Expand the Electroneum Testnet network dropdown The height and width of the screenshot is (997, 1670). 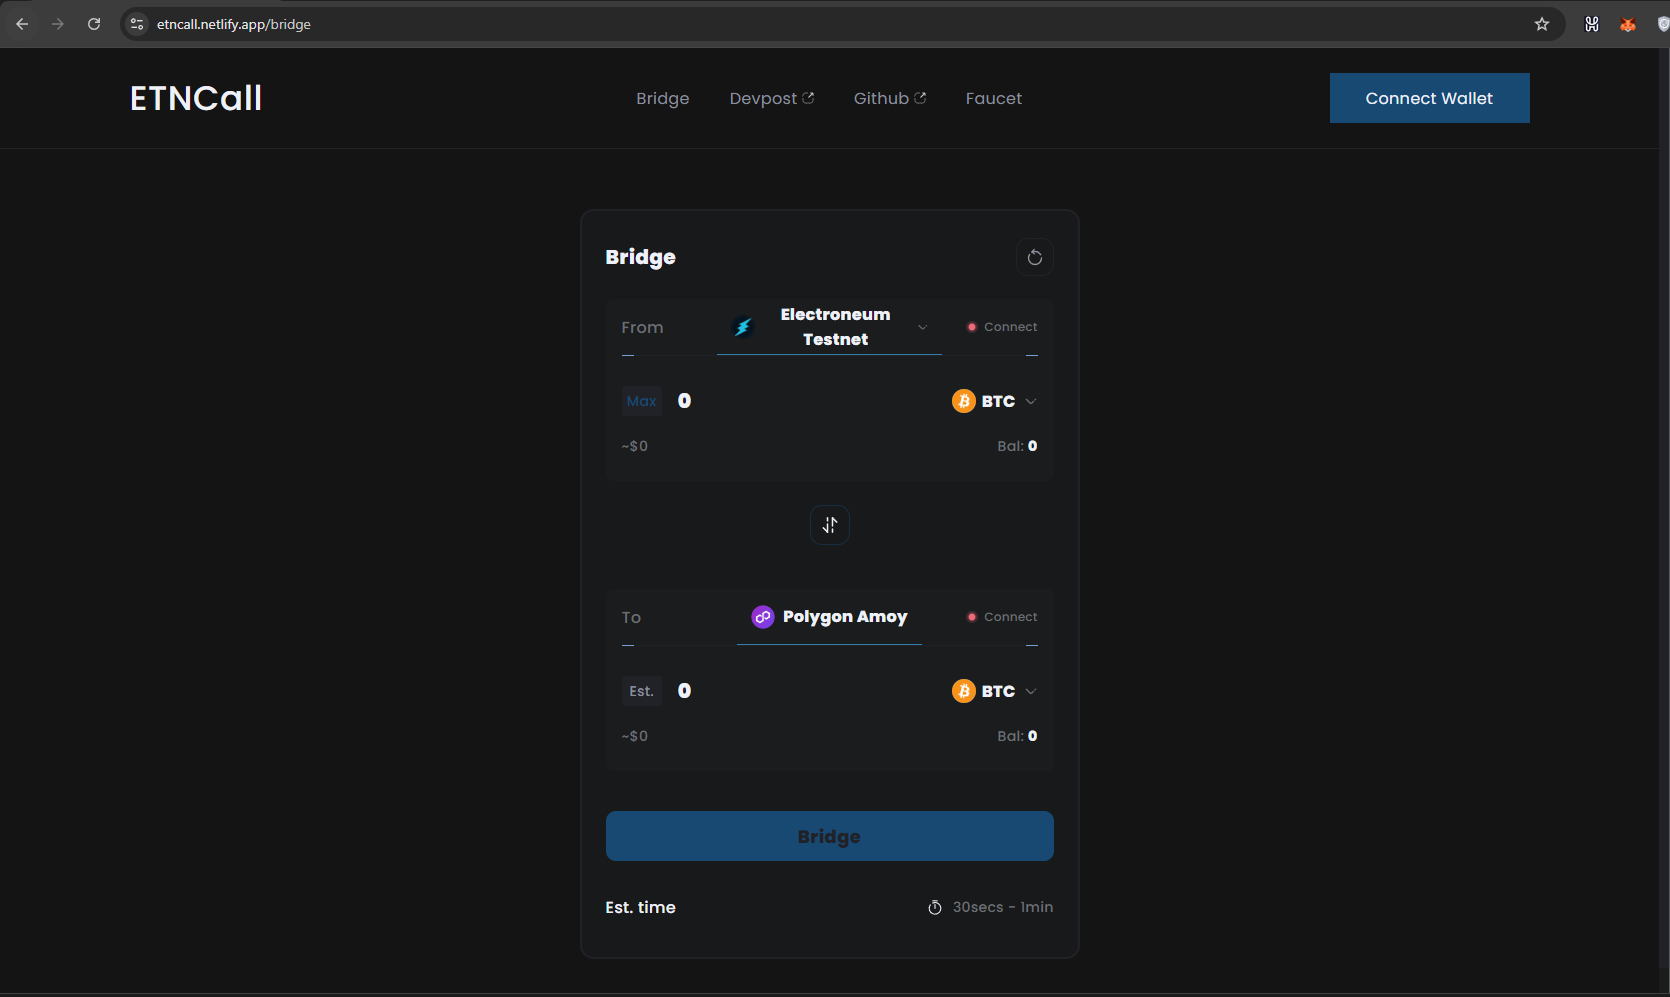[x=829, y=327]
